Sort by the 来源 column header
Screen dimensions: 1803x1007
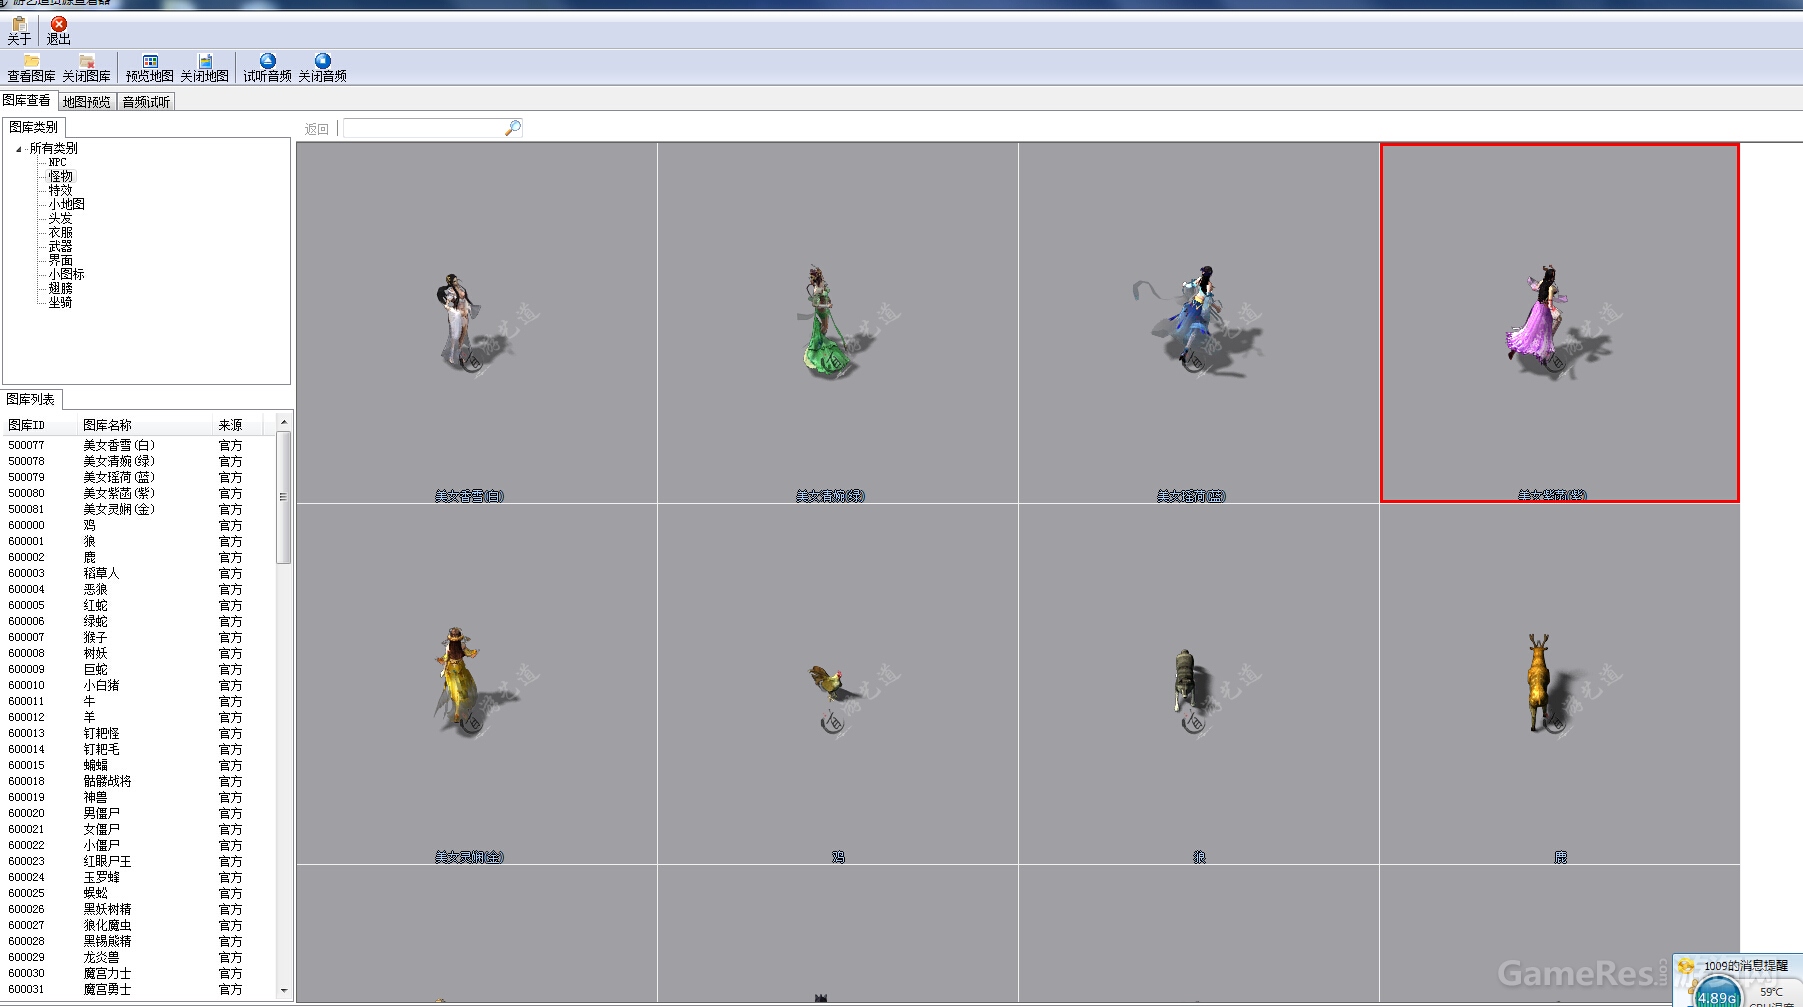240,425
